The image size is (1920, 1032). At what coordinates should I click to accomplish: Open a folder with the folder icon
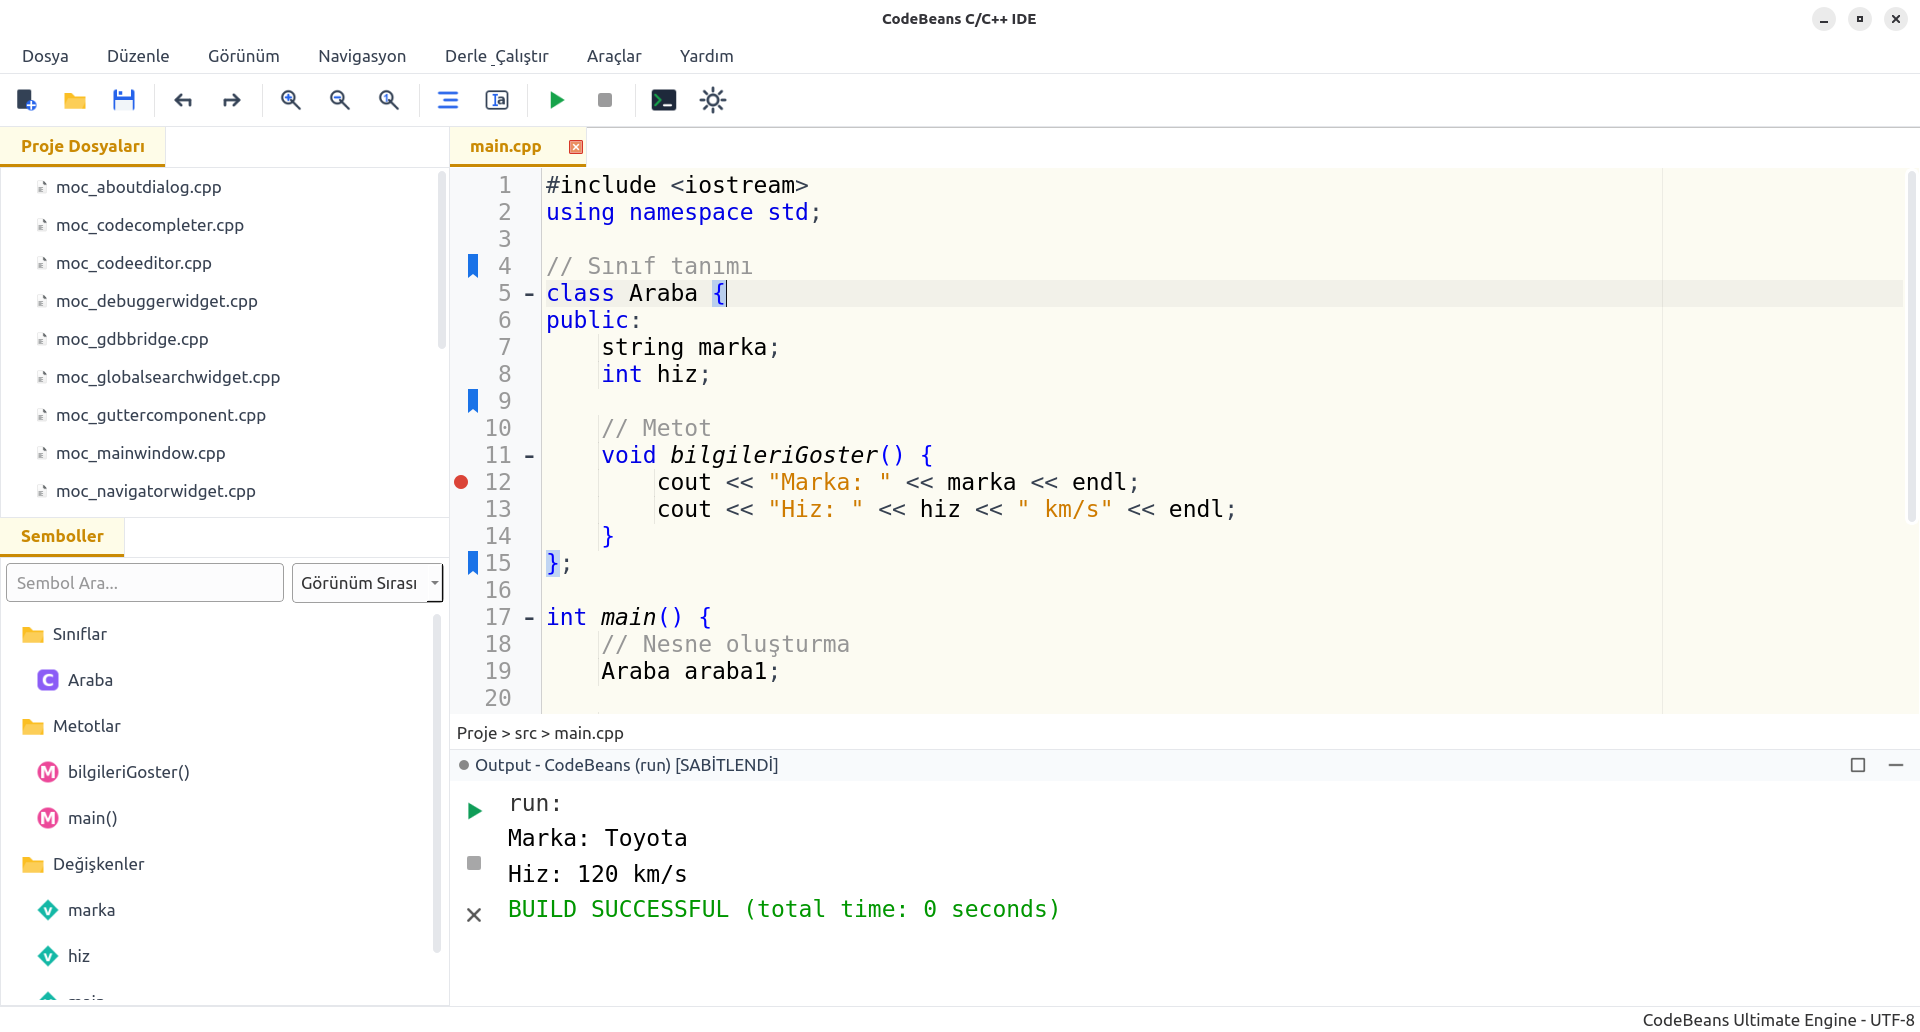click(75, 100)
